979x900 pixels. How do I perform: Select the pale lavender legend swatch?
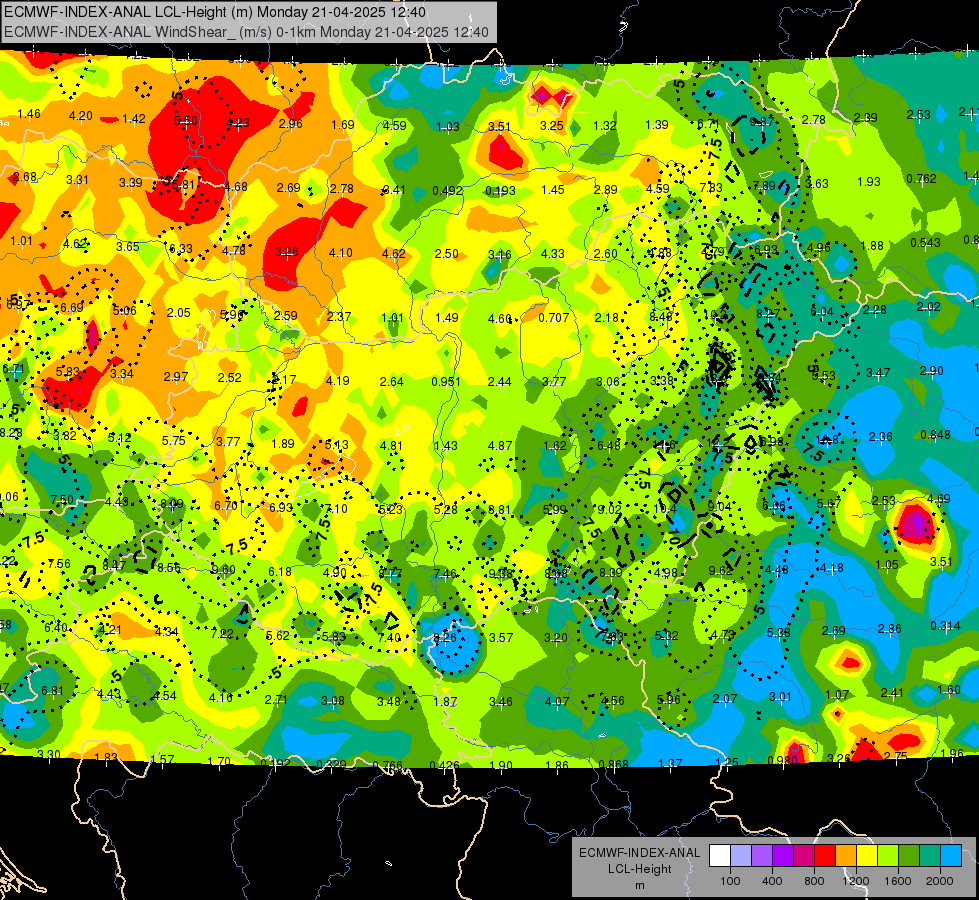[x=741, y=856]
